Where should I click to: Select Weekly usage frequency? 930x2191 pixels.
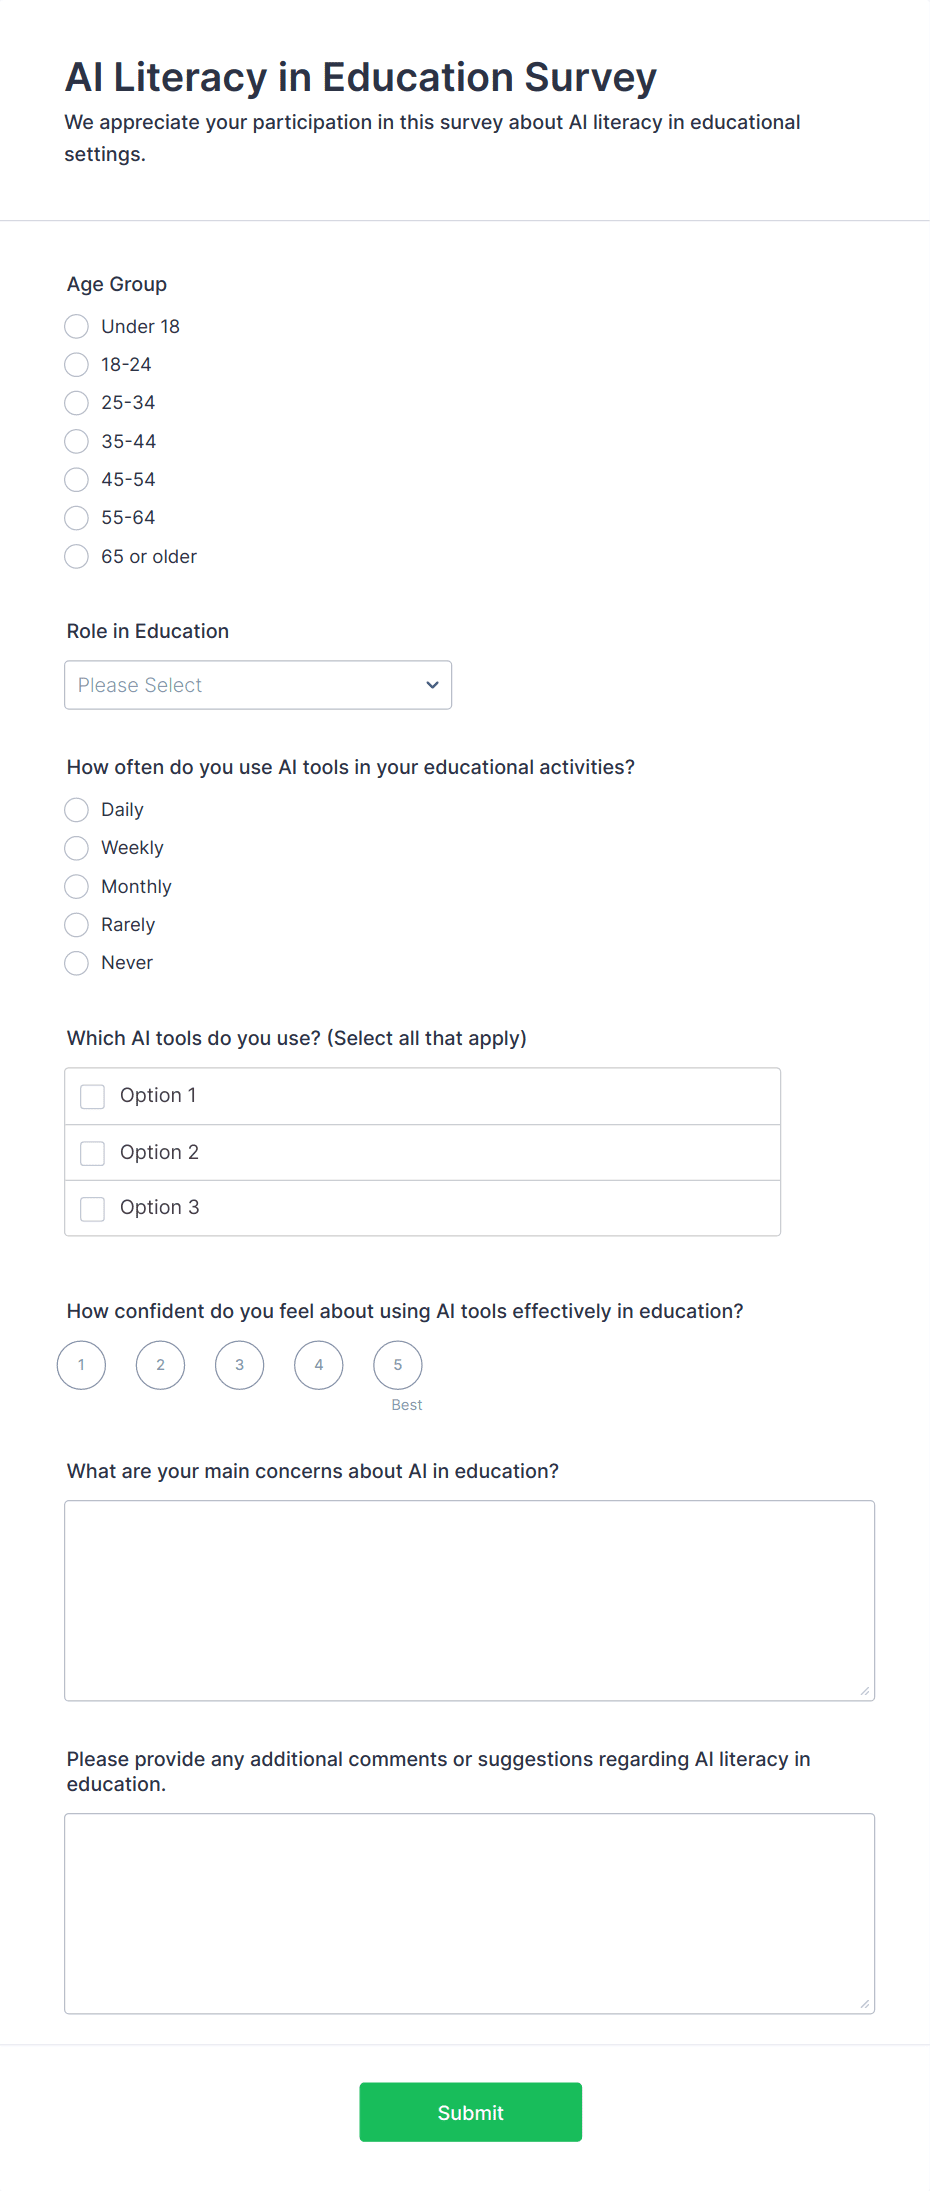[77, 848]
